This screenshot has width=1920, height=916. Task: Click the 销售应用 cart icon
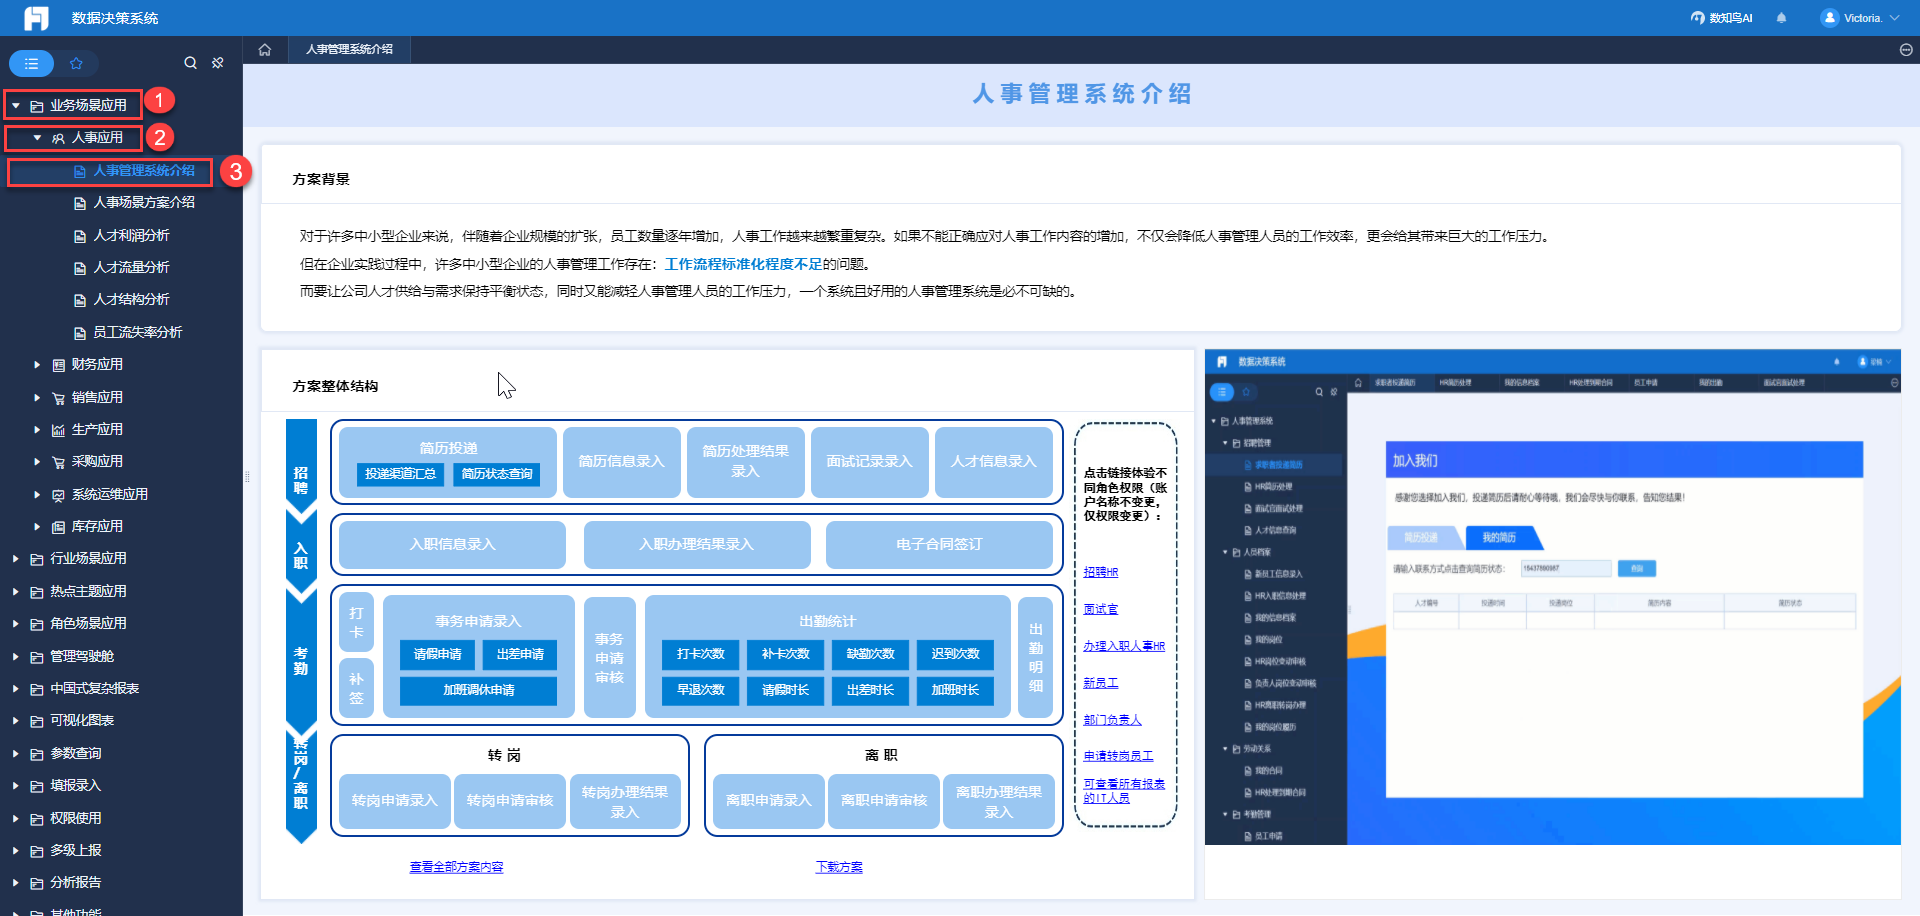click(58, 398)
